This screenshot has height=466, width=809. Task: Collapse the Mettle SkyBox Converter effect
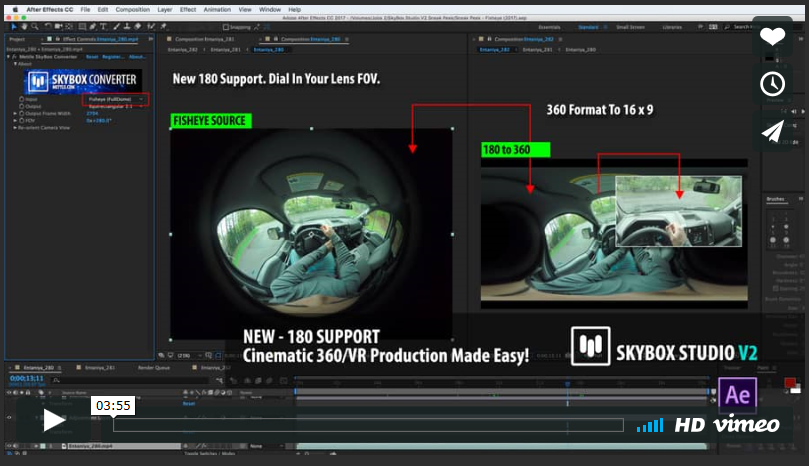point(8,57)
